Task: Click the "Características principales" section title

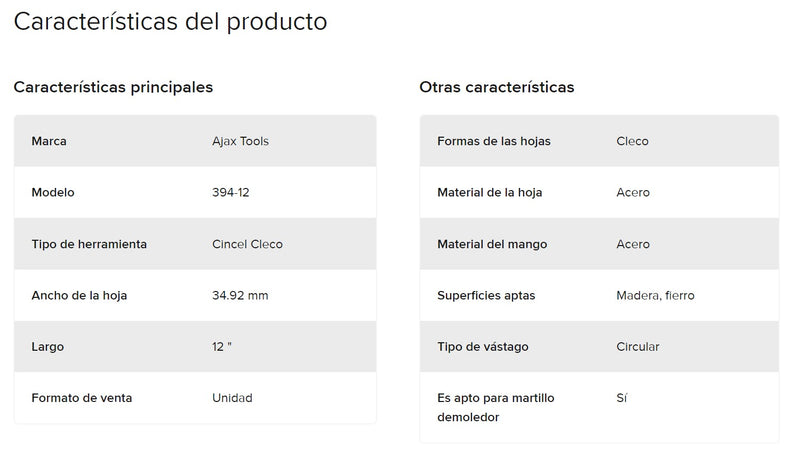Action: click(x=113, y=87)
